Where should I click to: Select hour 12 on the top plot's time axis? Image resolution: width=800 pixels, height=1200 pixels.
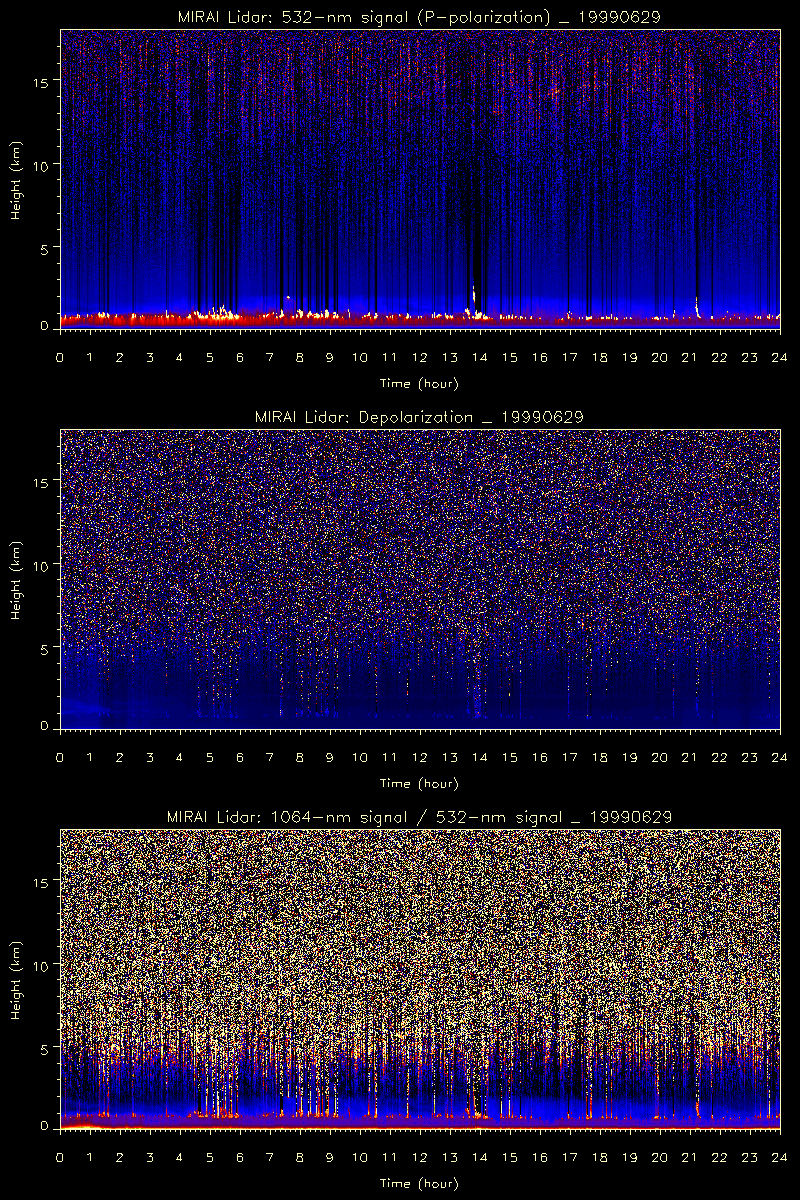[419, 357]
